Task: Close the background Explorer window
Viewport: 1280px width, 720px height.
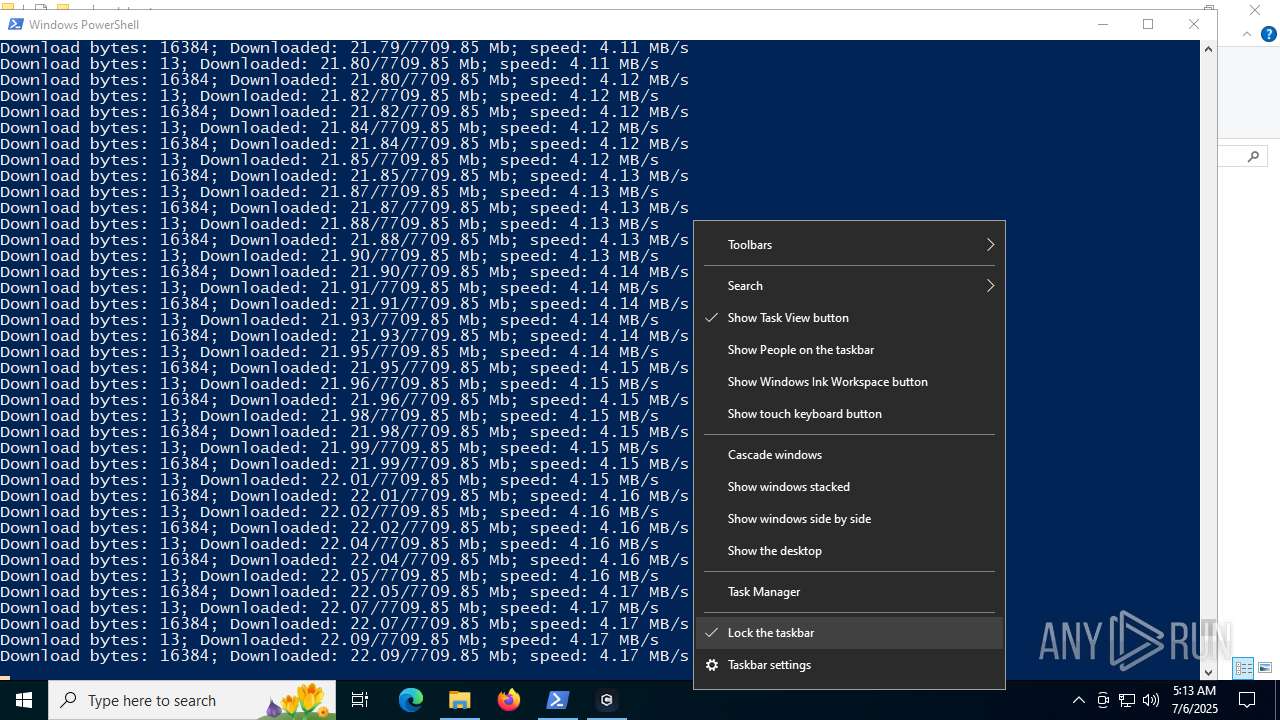Action: (1255, 10)
